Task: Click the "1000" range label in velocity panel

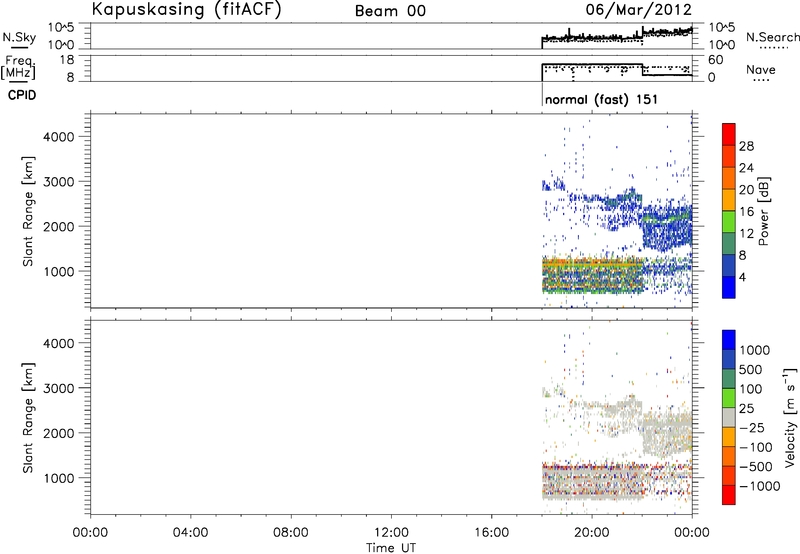Action: pyautogui.click(x=59, y=478)
